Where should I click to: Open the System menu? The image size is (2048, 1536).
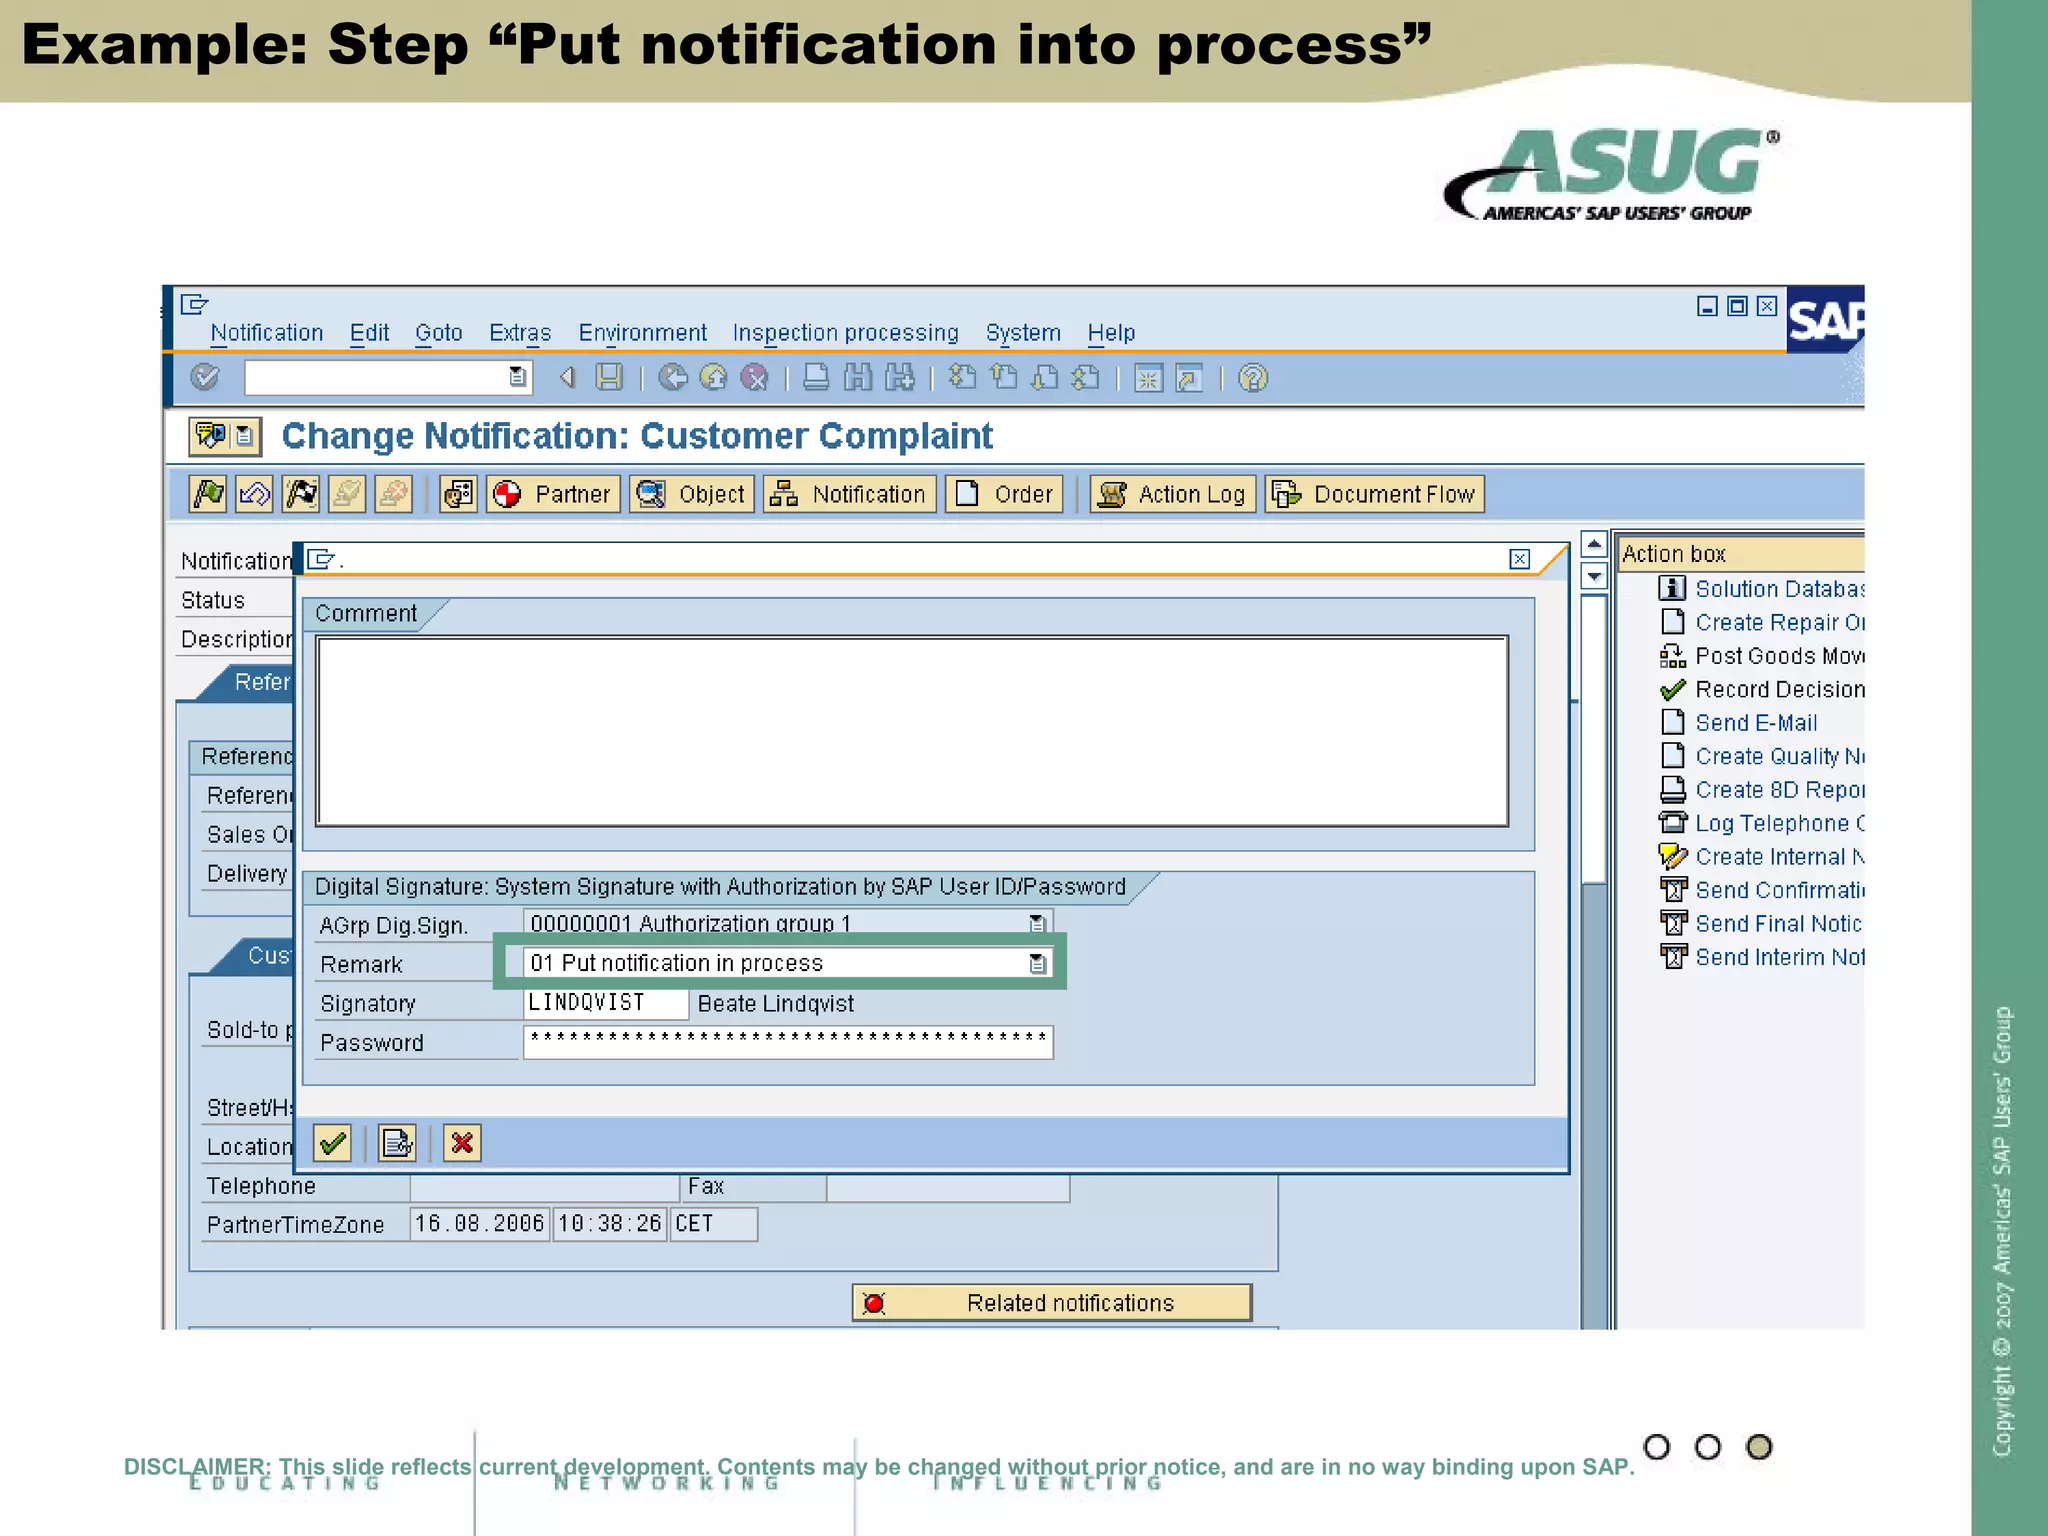[x=1023, y=333]
